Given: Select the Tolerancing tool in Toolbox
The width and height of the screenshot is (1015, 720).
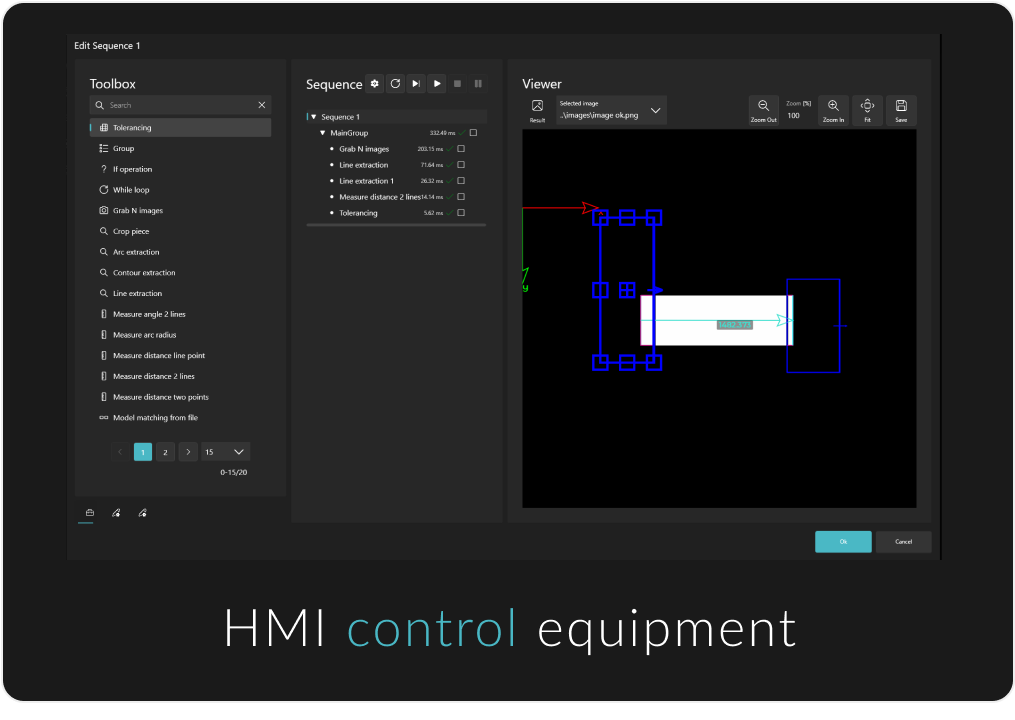Looking at the screenshot, I should [181, 128].
